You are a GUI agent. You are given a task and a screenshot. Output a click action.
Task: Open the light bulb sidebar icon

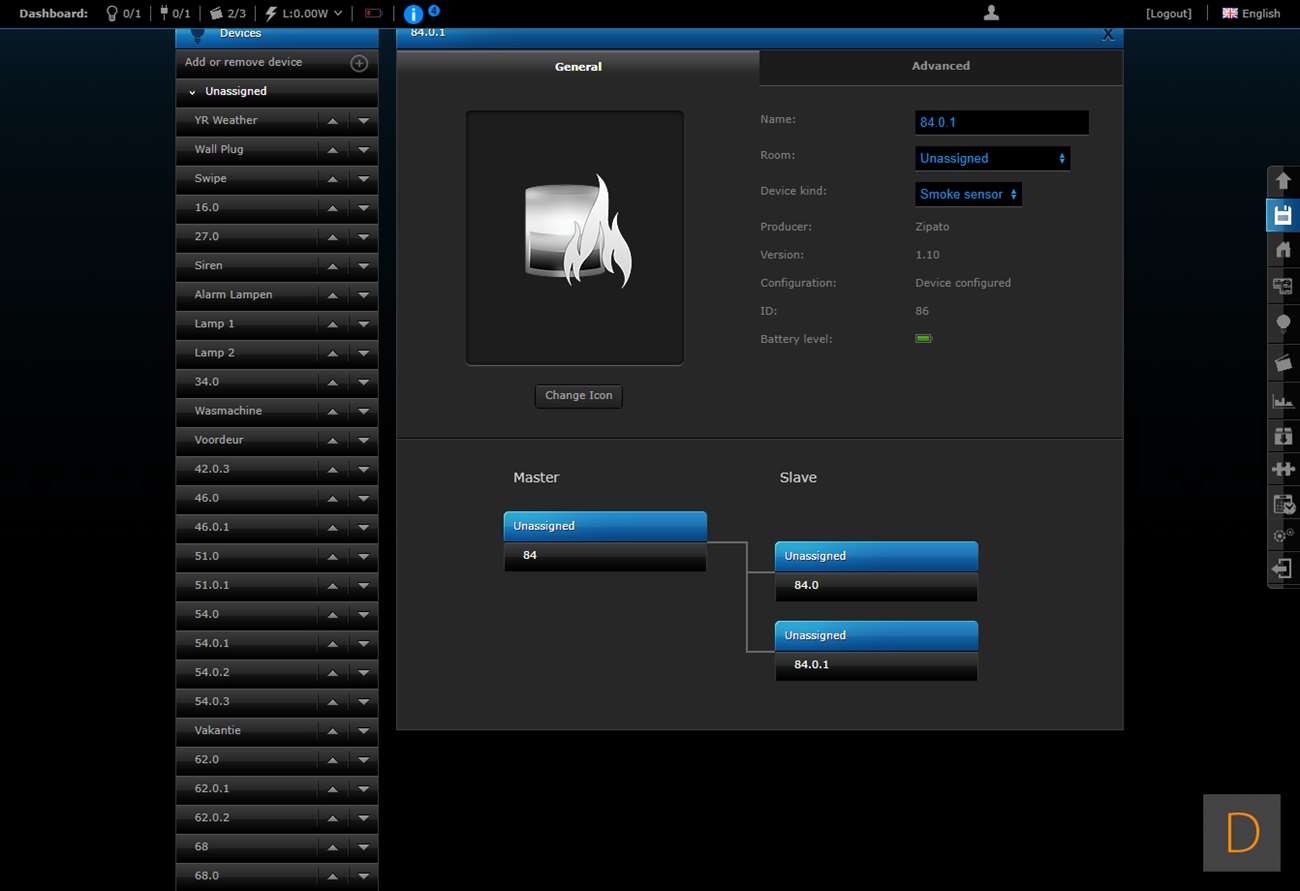tap(1283, 324)
